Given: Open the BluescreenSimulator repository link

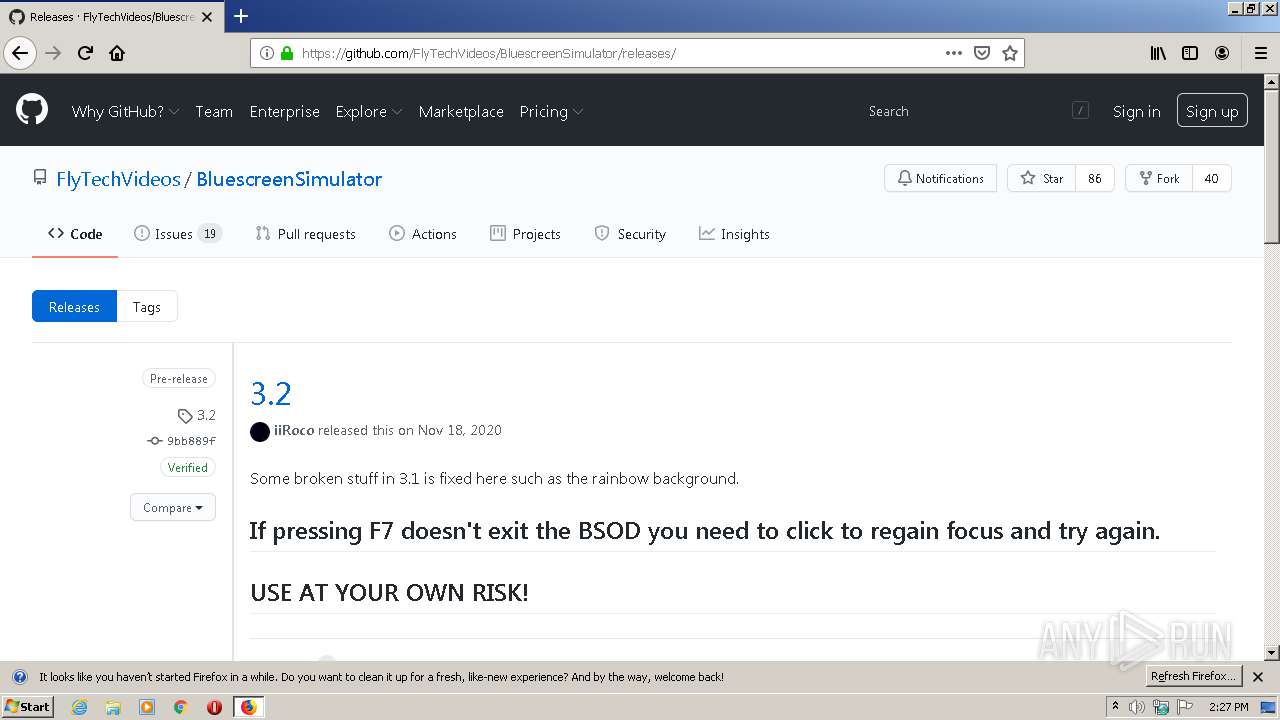Looking at the screenshot, I should click(289, 179).
